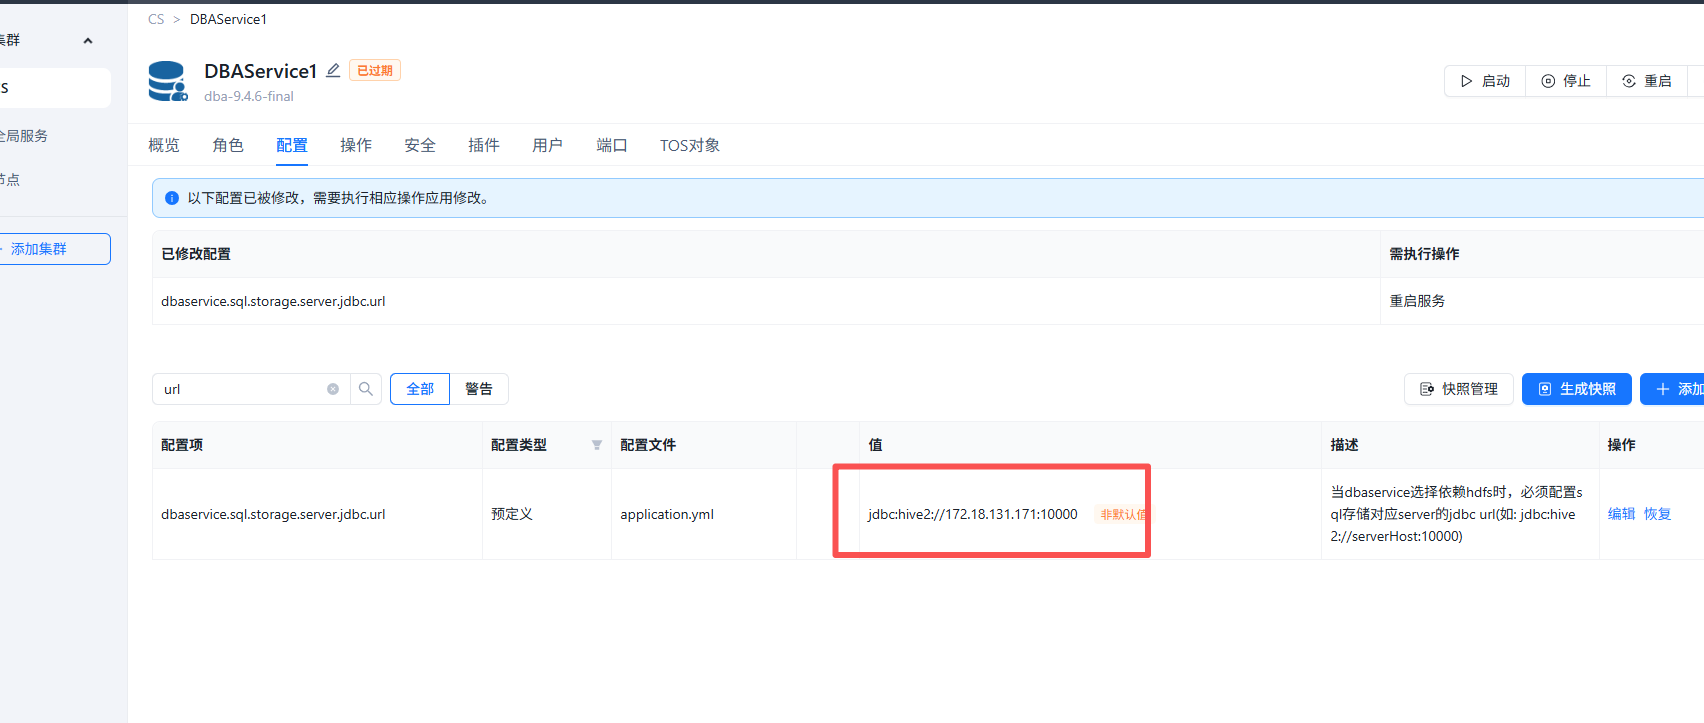Click the filter funnel icon in 配置类型 column
This screenshot has height=723, width=1704.
(597, 445)
